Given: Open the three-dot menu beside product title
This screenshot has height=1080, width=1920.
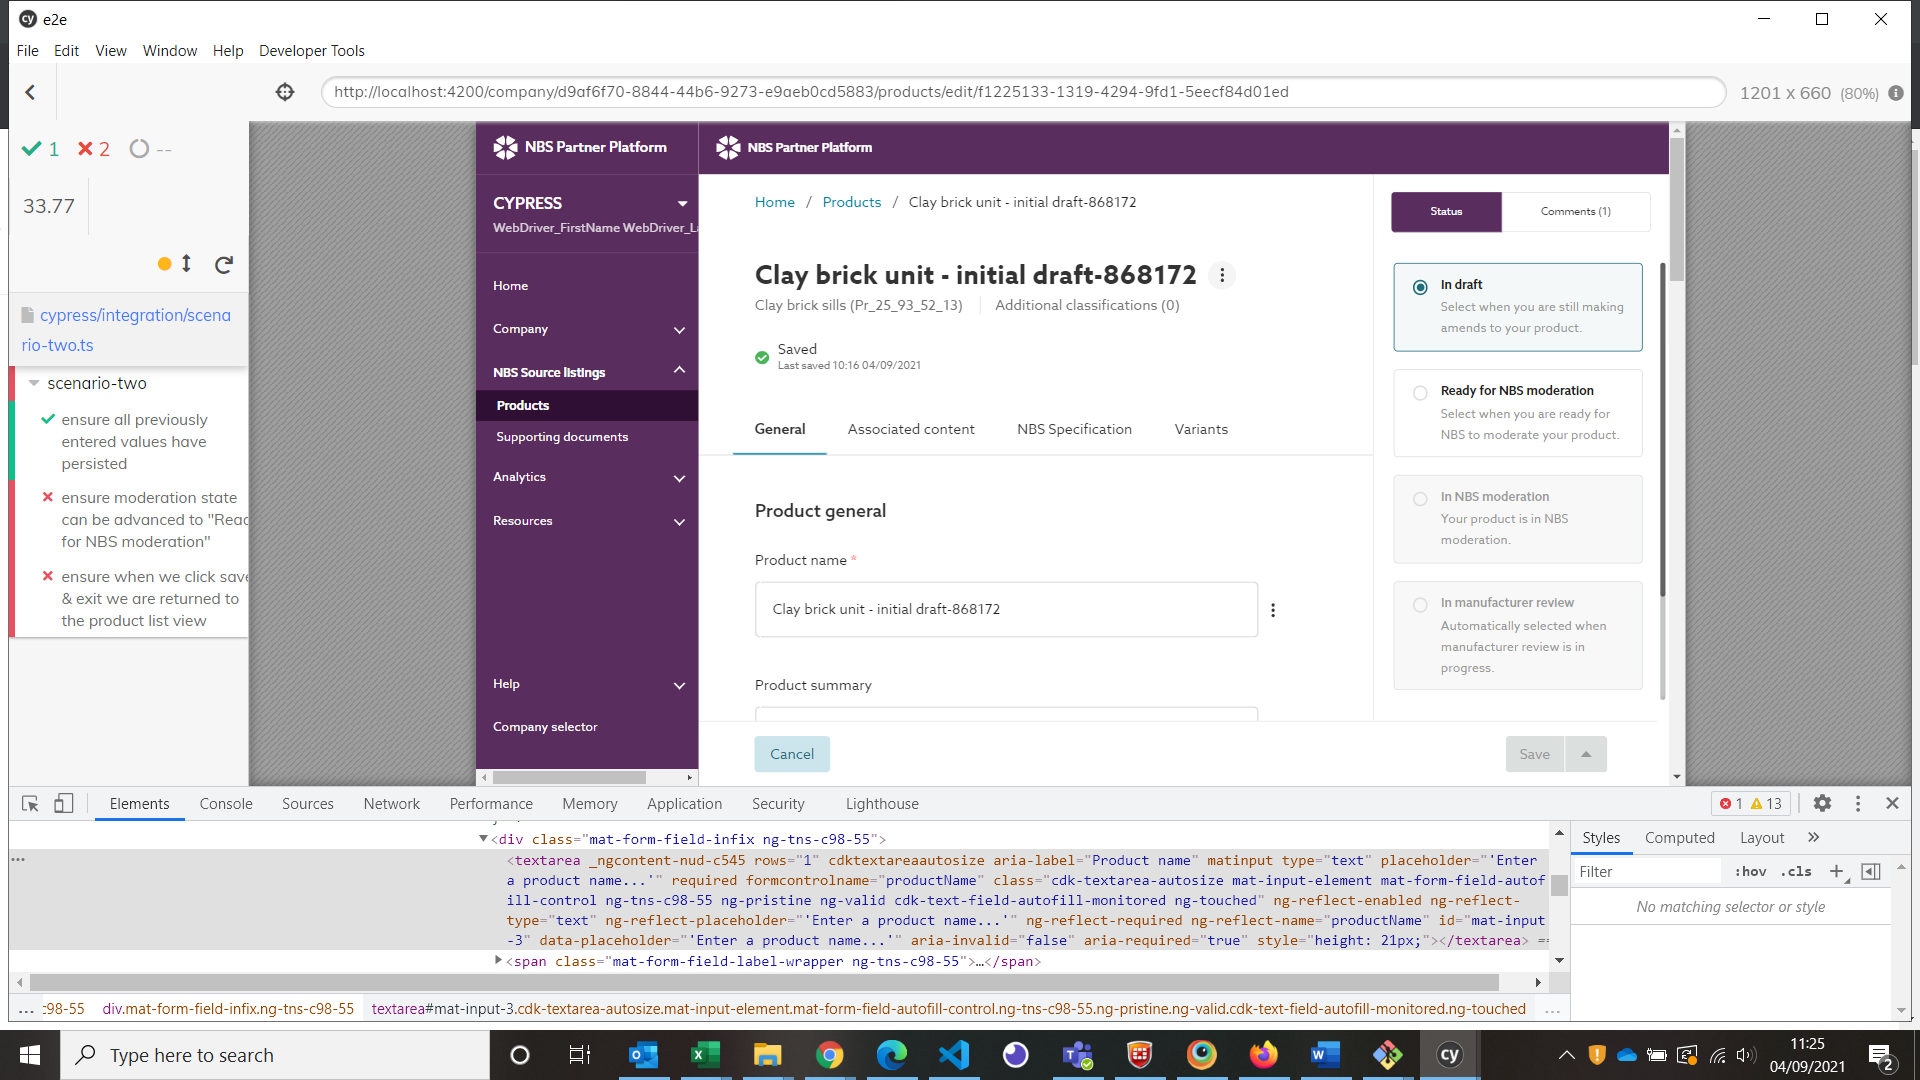Looking at the screenshot, I should [x=1221, y=275].
